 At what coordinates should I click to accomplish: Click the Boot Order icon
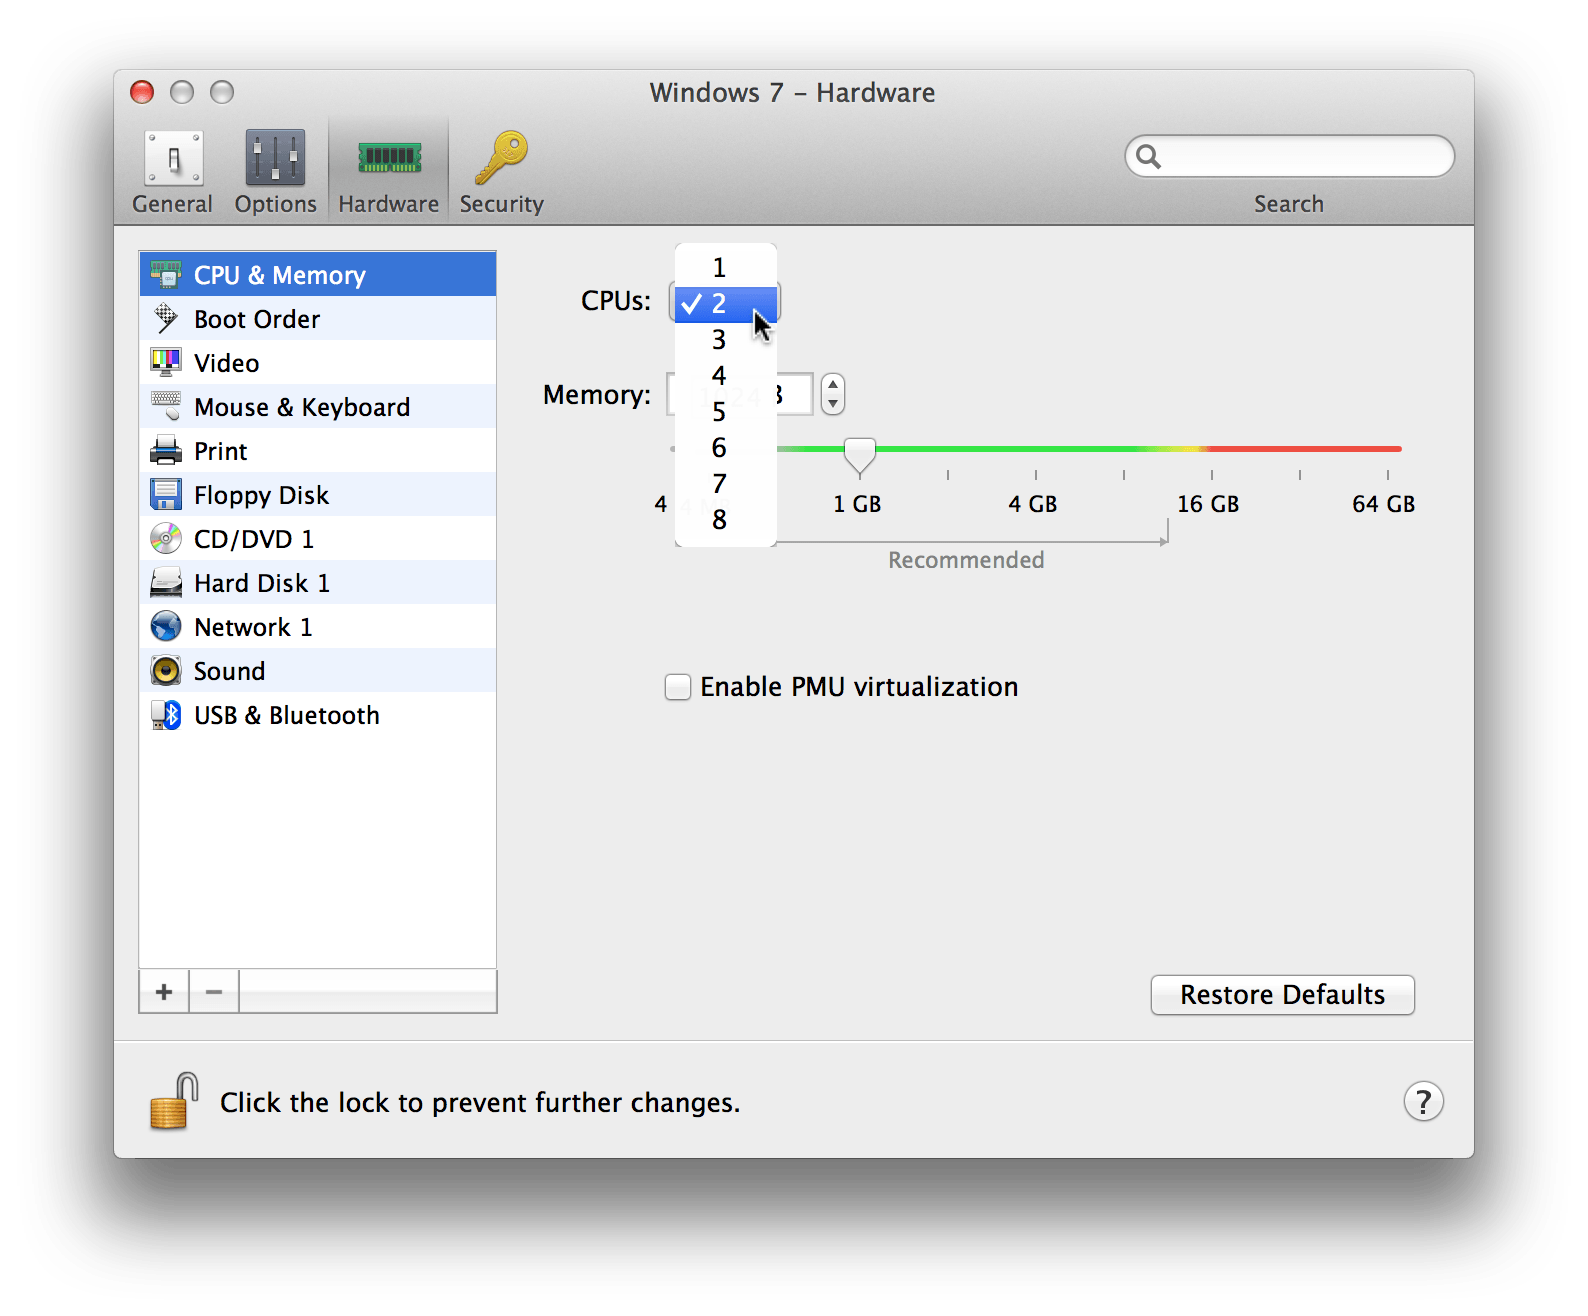coord(166,318)
